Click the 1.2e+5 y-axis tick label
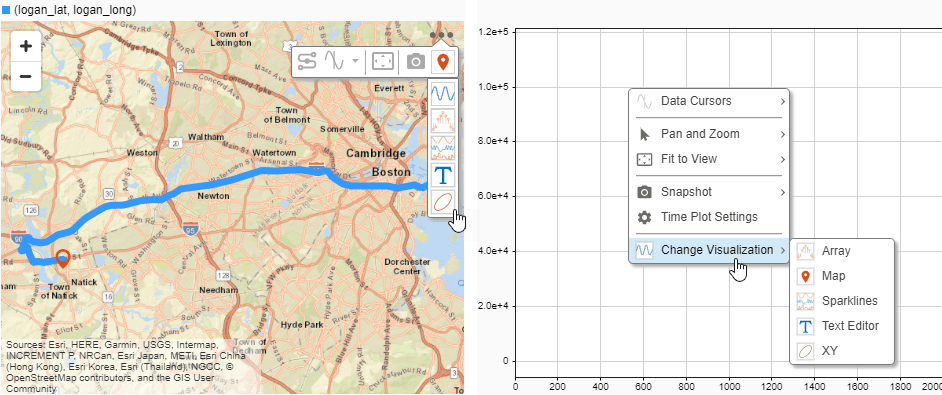Image resolution: width=942 pixels, height=395 pixels. coord(494,32)
